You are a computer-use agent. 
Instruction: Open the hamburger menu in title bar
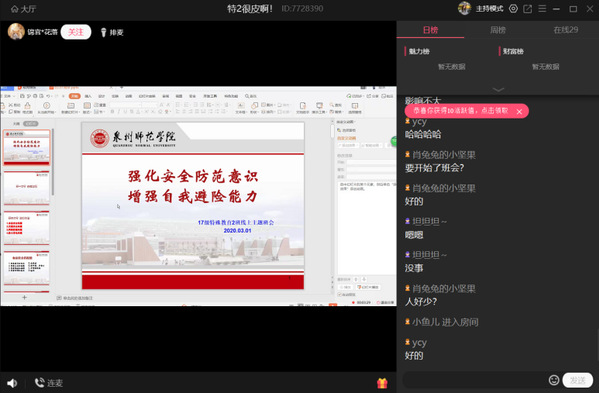542,8
